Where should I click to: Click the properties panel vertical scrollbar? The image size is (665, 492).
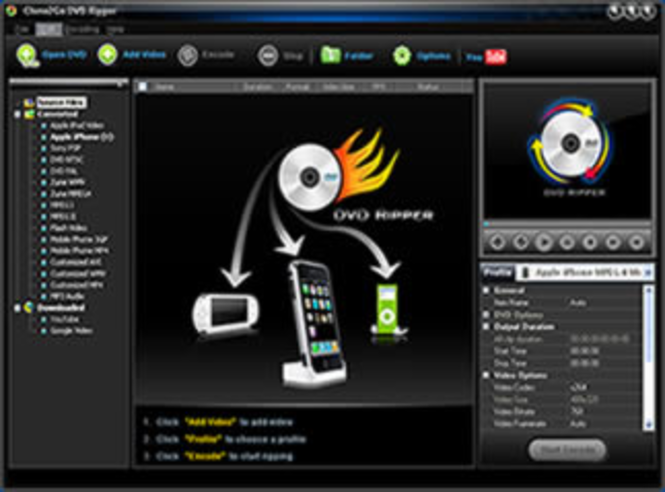click(x=648, y=358)
